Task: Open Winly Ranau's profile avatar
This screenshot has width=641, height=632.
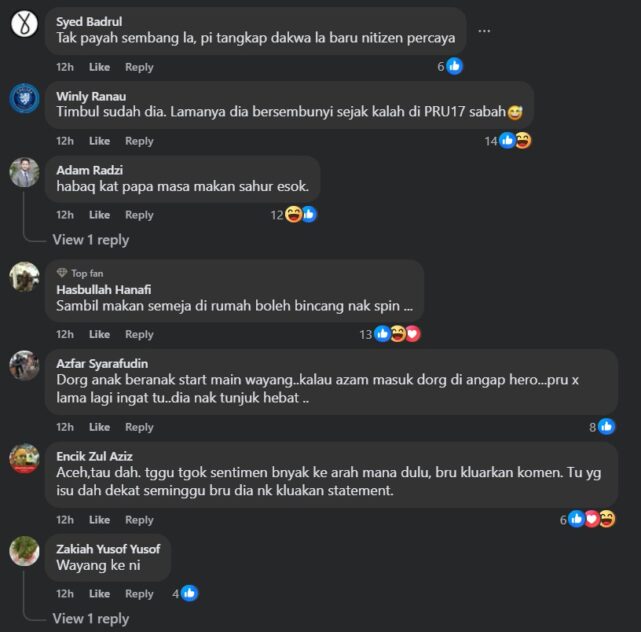Action: 25,98
